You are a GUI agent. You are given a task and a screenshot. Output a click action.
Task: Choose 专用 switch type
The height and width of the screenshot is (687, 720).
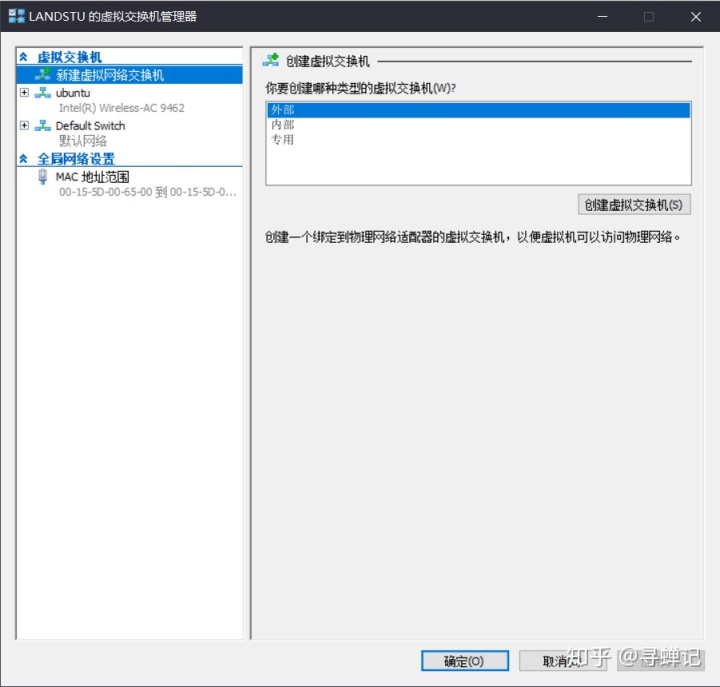478,139
